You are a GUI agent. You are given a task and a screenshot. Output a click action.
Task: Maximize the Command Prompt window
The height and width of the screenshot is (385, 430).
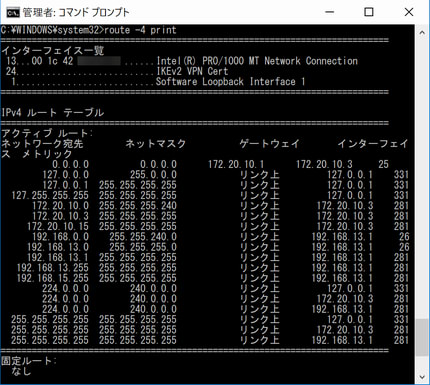(x=369, y=12)
